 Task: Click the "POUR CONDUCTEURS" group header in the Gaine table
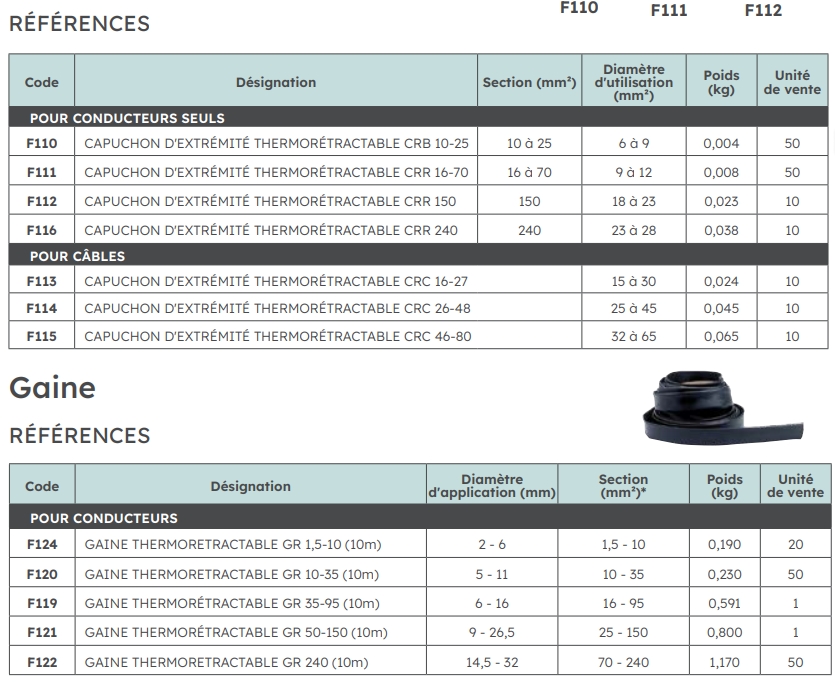pyautogui.click(x=104, y=518)
